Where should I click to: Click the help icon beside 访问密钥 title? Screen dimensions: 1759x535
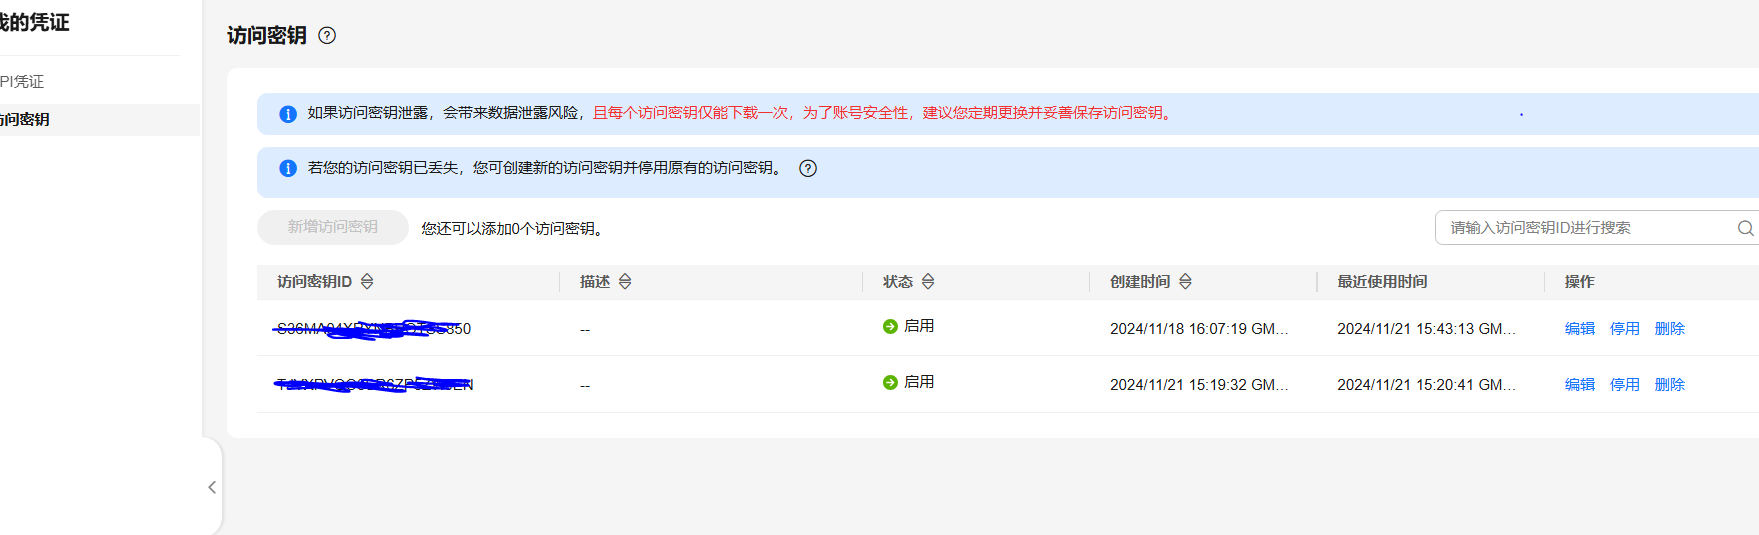(327, 36)
